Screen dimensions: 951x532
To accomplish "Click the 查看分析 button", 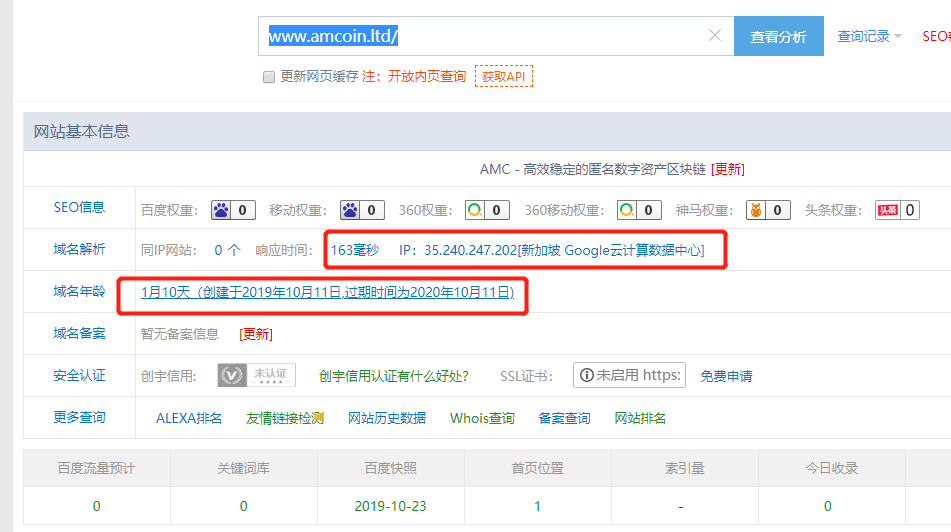I will point(779,36).
